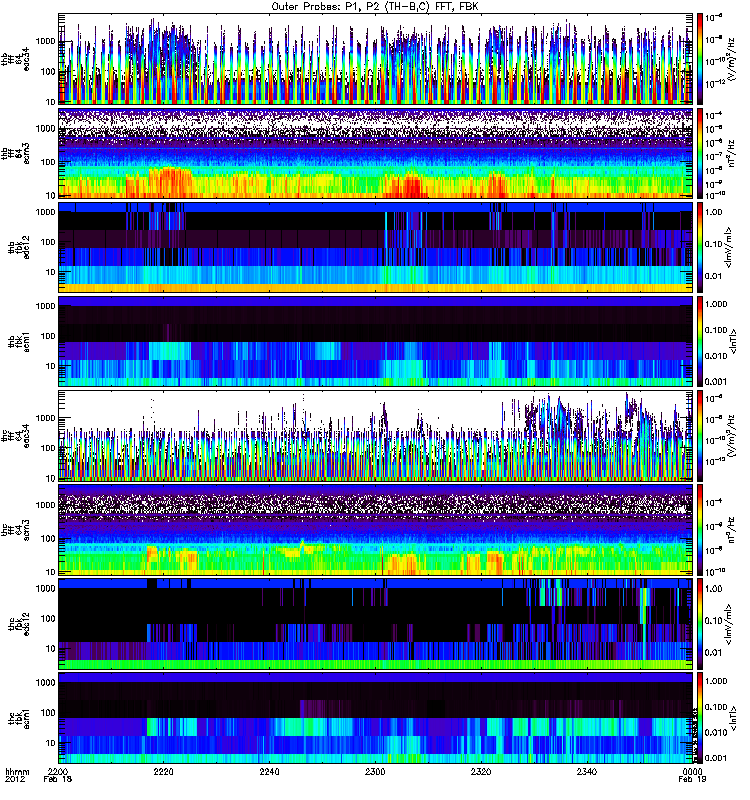750x800 pixels.
Task: Select the thb edc34 FFT spectrogram panel
Action: pyautogui.click(x=375, y=59)
